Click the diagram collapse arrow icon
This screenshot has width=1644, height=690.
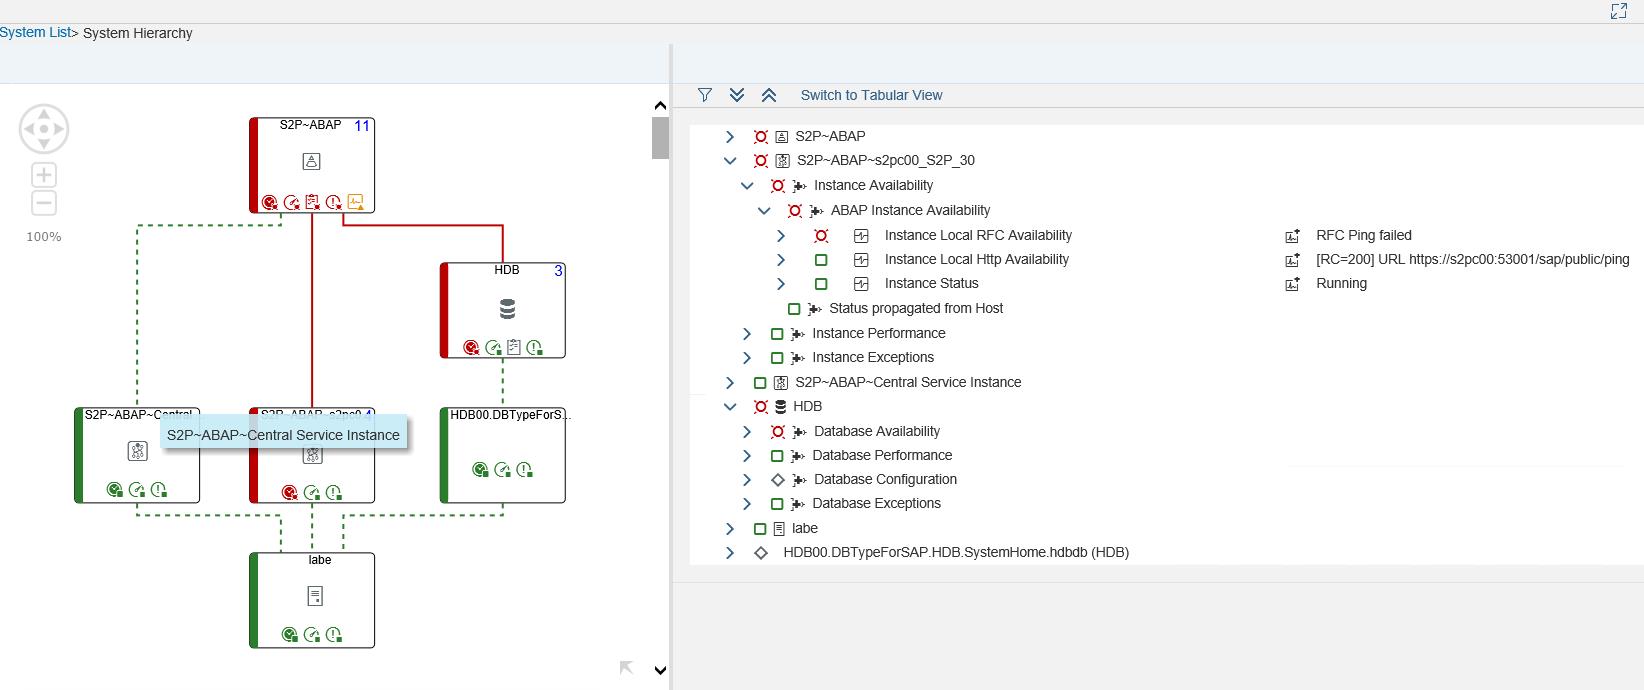click(x=626, y=668)
